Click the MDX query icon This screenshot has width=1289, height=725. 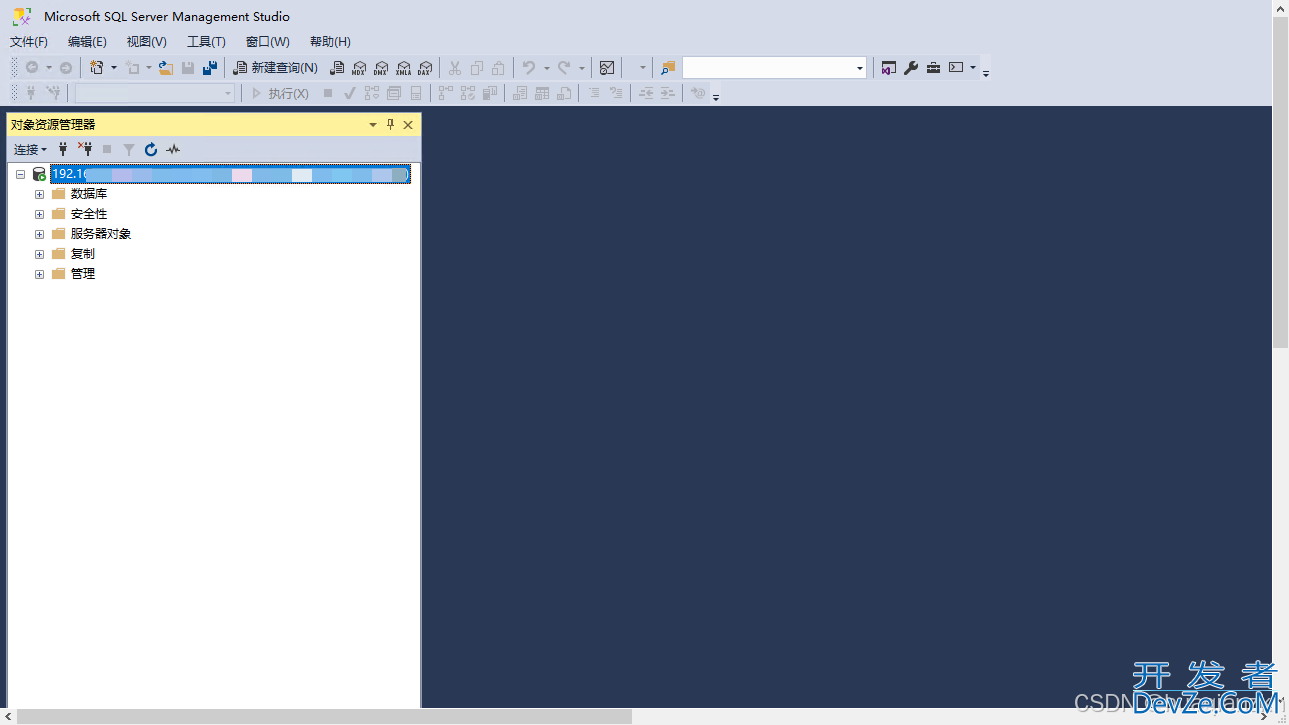pos(359,68)
